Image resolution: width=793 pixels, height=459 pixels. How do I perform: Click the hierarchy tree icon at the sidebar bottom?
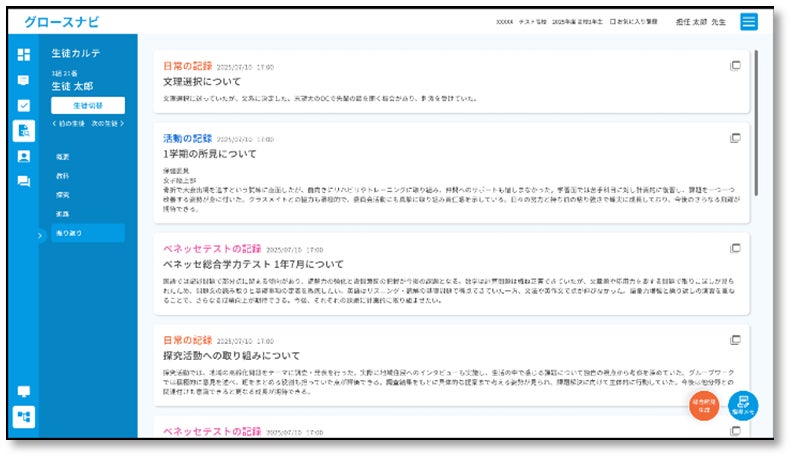click(24, 417)
